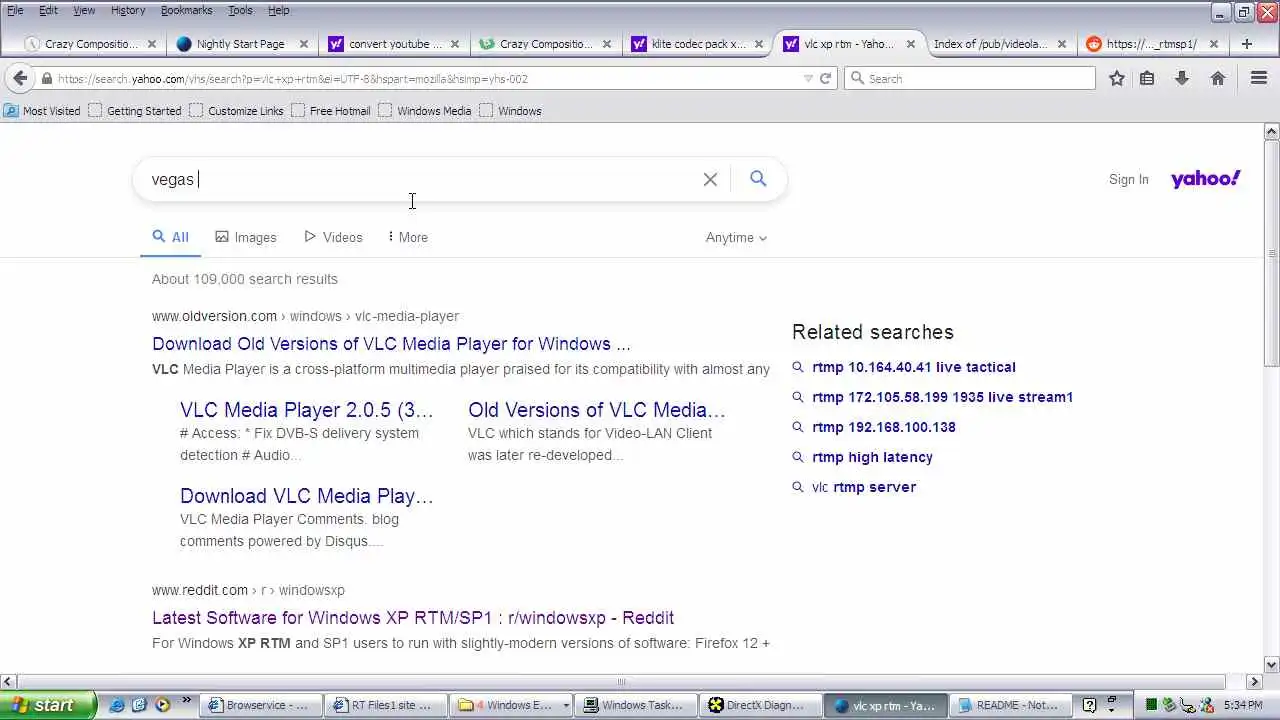
Task: Select the All search results tab
Action: click(x=170, y=238)
